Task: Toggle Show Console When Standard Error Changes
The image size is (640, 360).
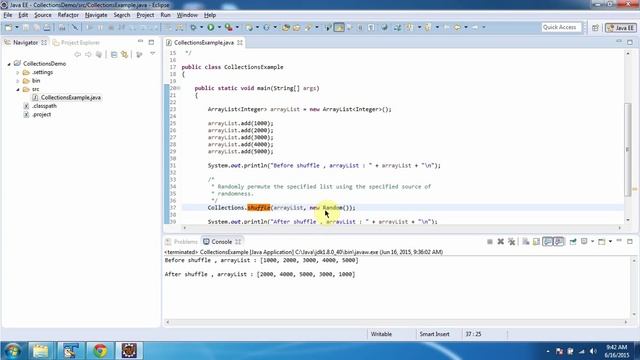Action: pyautogui.click(x=559, y=242)
